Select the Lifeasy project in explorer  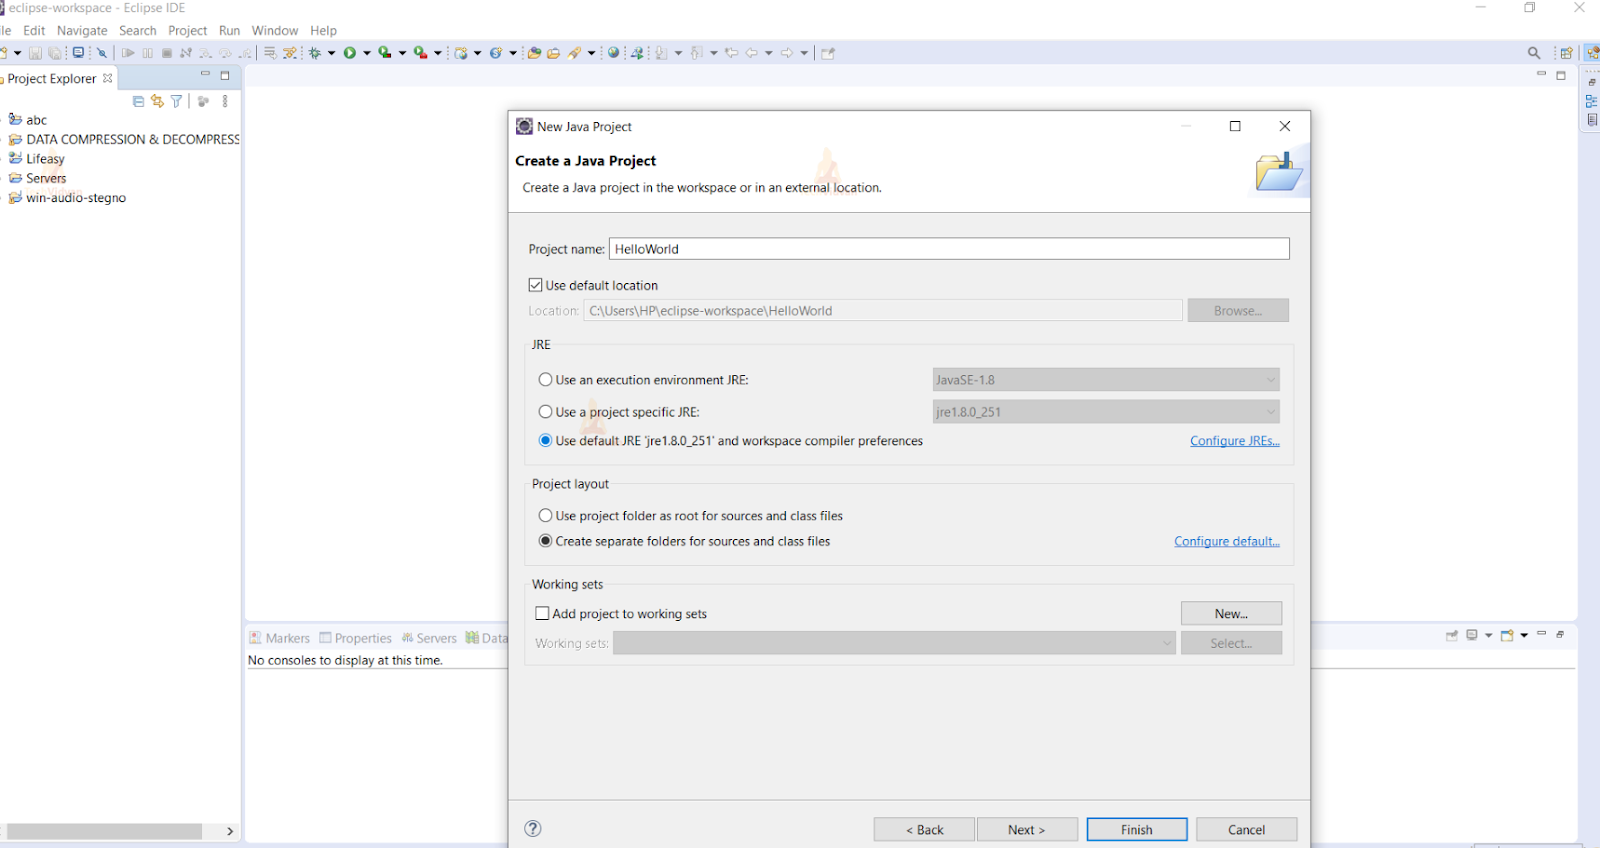click(x=37, y=159)
